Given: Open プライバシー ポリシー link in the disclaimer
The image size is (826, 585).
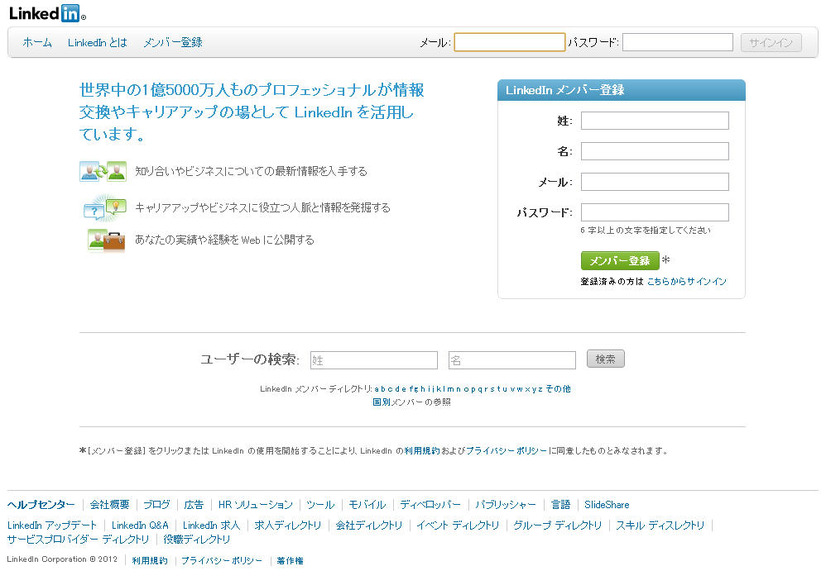Looking at the screenshot, I should 507,451.
